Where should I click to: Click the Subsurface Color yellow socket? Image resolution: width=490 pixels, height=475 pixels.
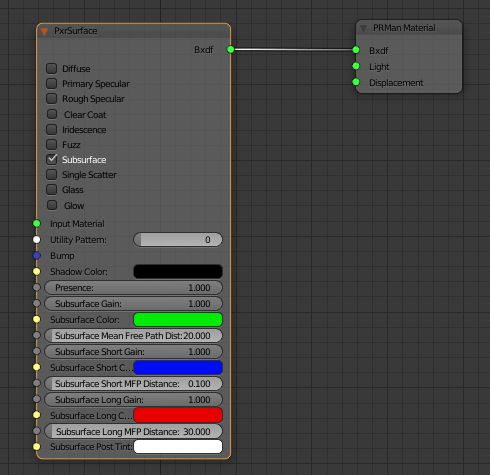[x=37, y=319]
